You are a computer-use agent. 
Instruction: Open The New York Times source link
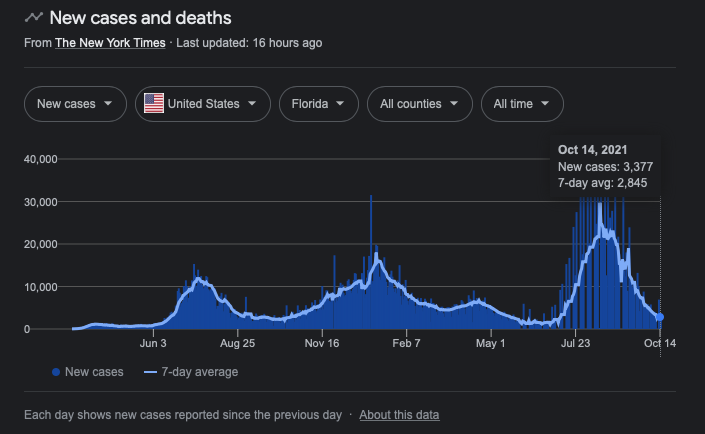point(110,43)
